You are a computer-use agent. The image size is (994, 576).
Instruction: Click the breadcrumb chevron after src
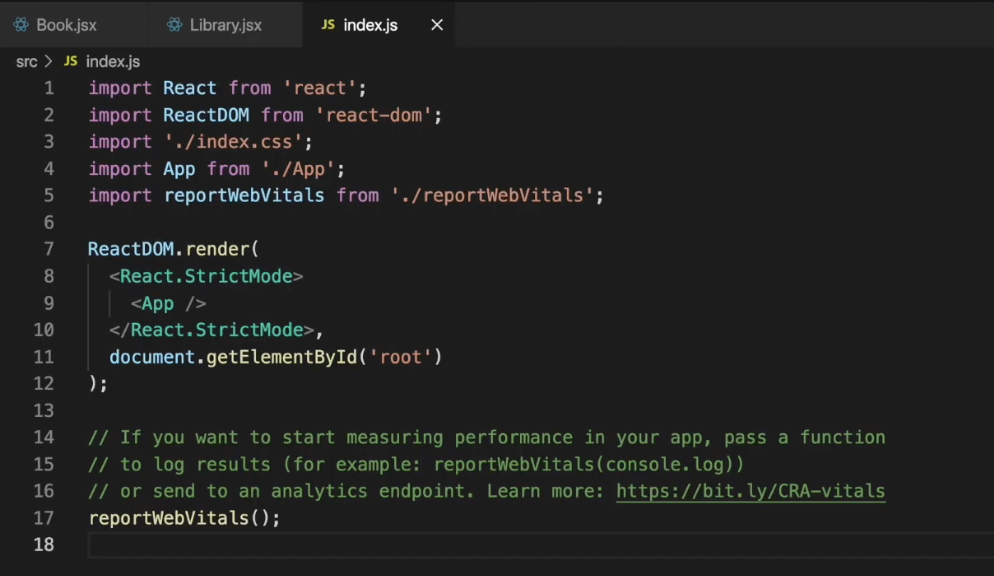pyautogui.click(x=48, y=61)
